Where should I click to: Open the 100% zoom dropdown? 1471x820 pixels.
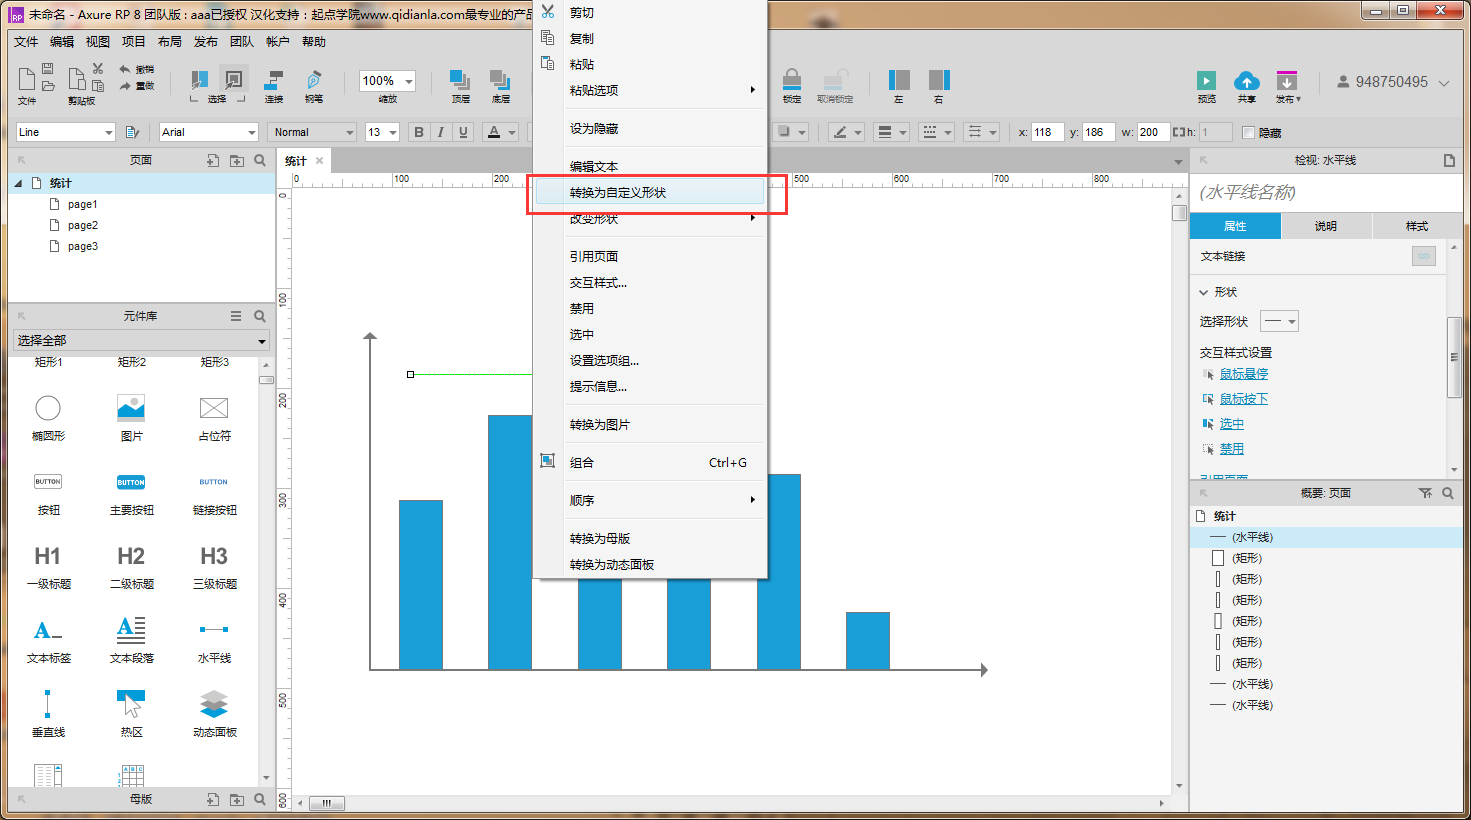pos(387,81)
